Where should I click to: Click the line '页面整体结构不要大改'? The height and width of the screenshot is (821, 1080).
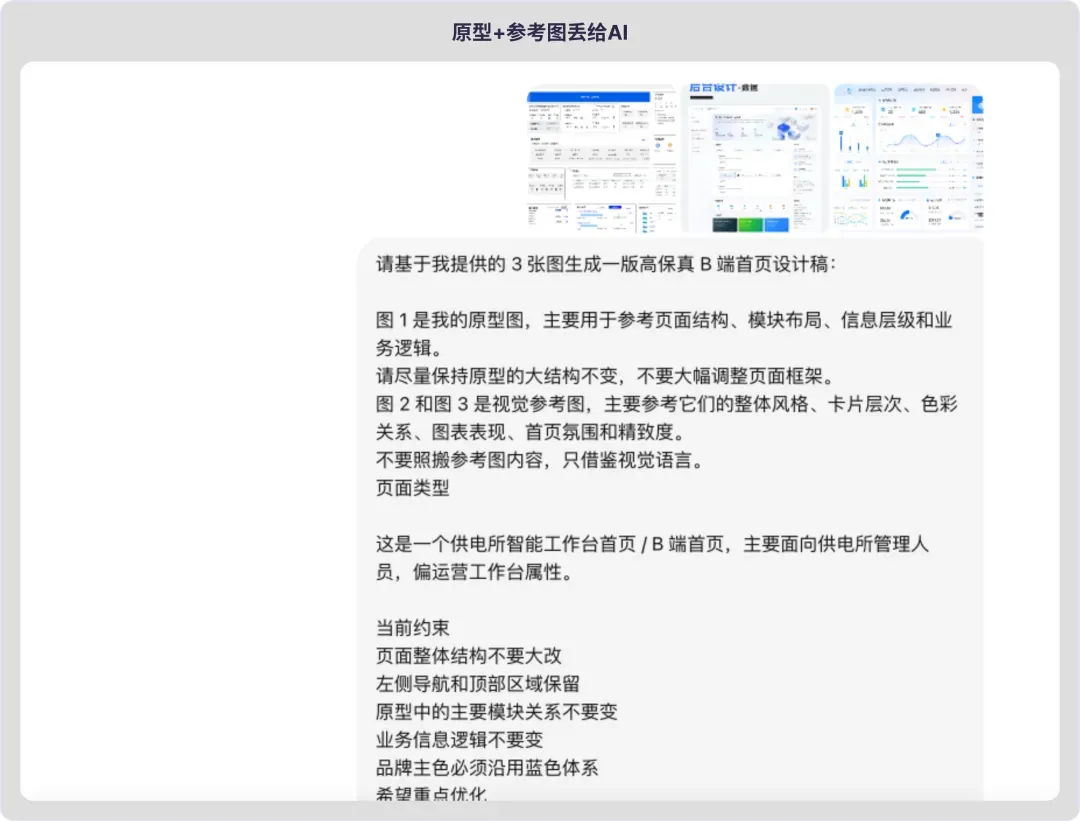(468, 656)
